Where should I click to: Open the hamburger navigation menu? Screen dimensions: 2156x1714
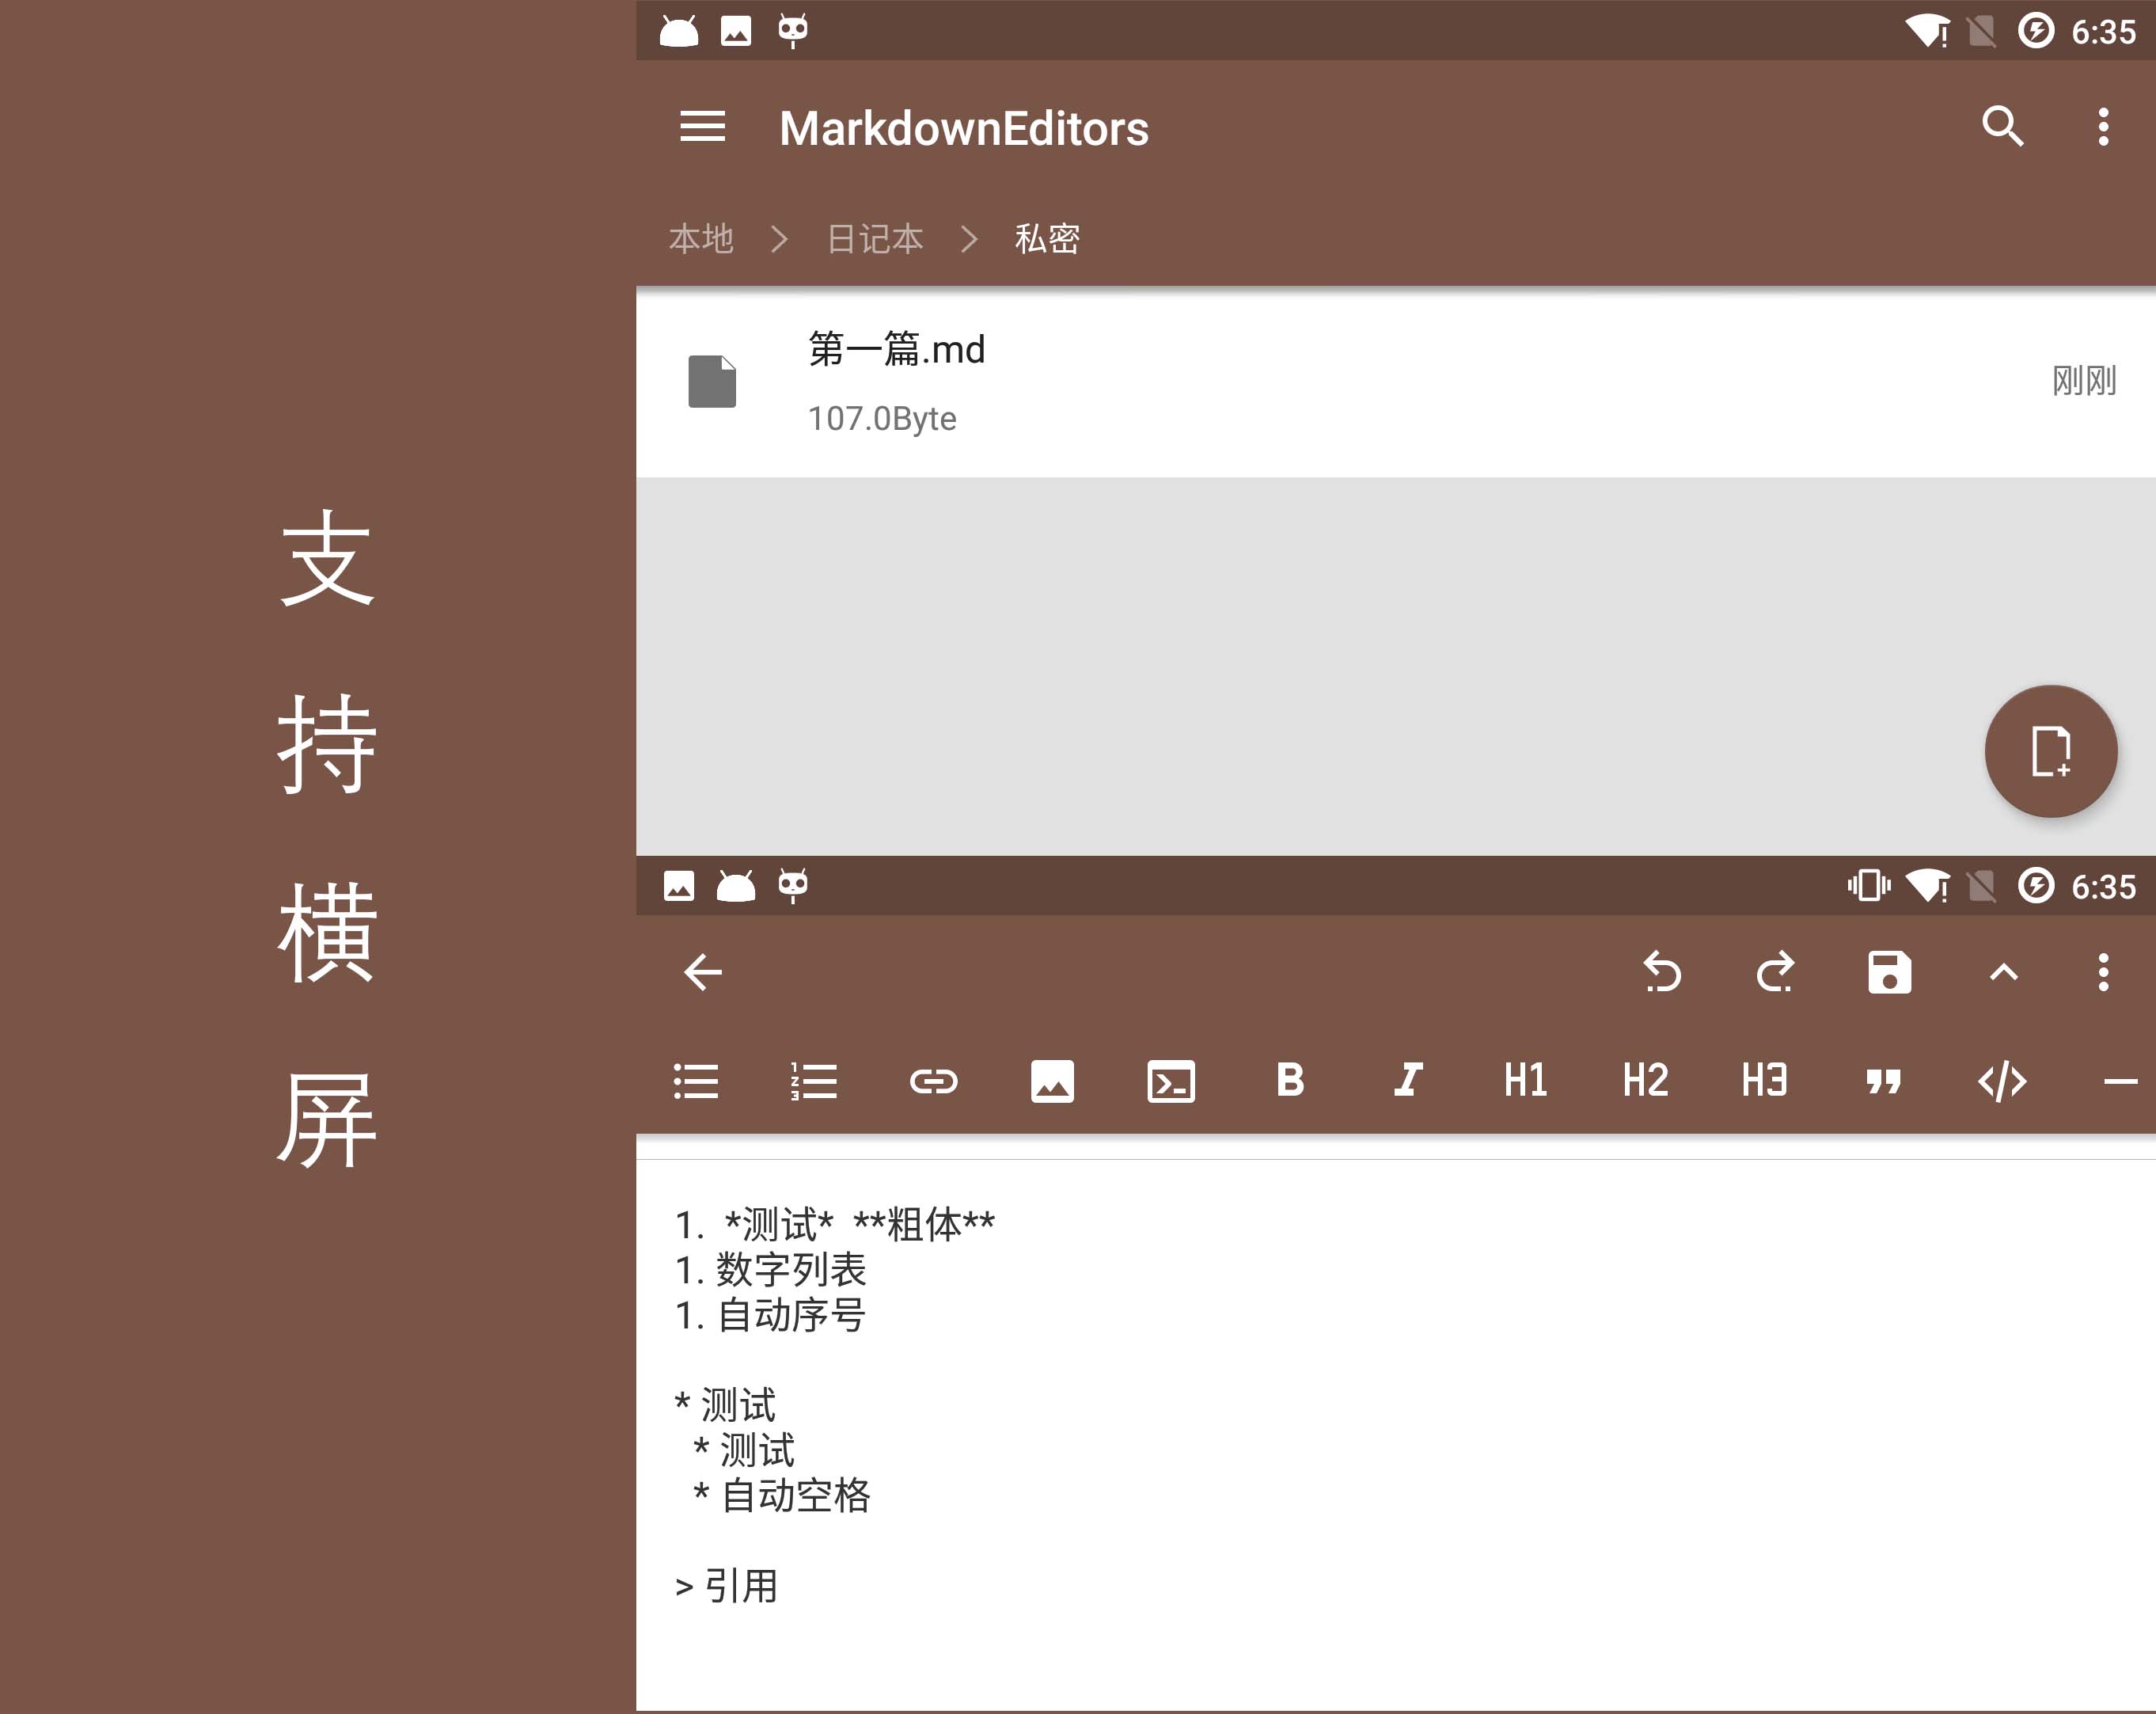coord(702,127)
